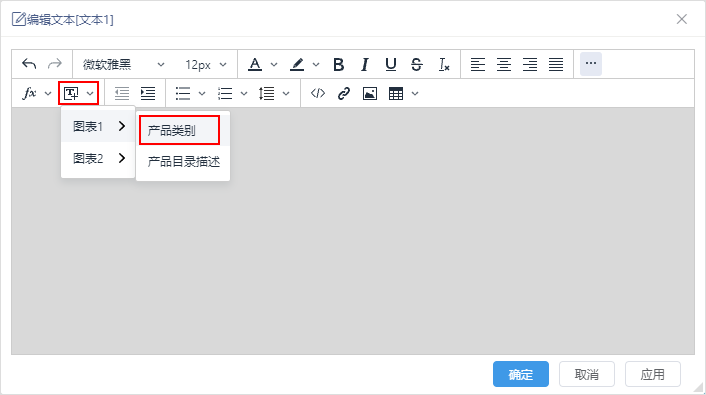Apply strikethrough formatting
706x395 pixels.
[417, 64]
